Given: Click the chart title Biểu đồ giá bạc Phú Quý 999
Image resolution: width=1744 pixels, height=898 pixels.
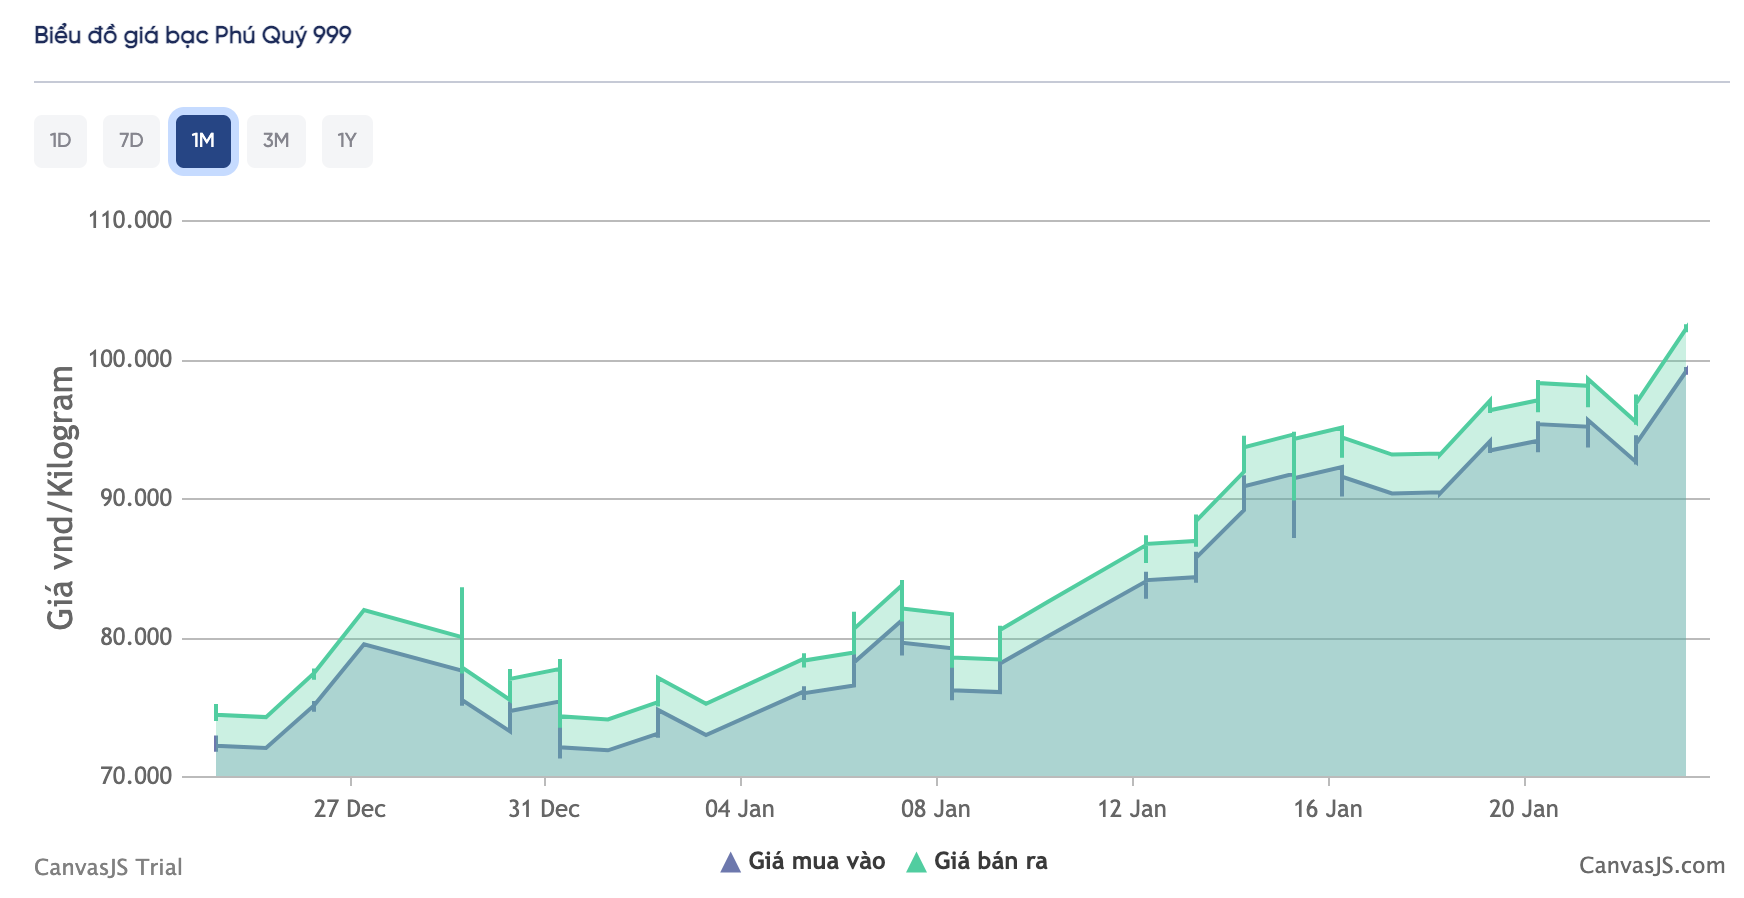Looking at the screenshot, I should point(193,35).
